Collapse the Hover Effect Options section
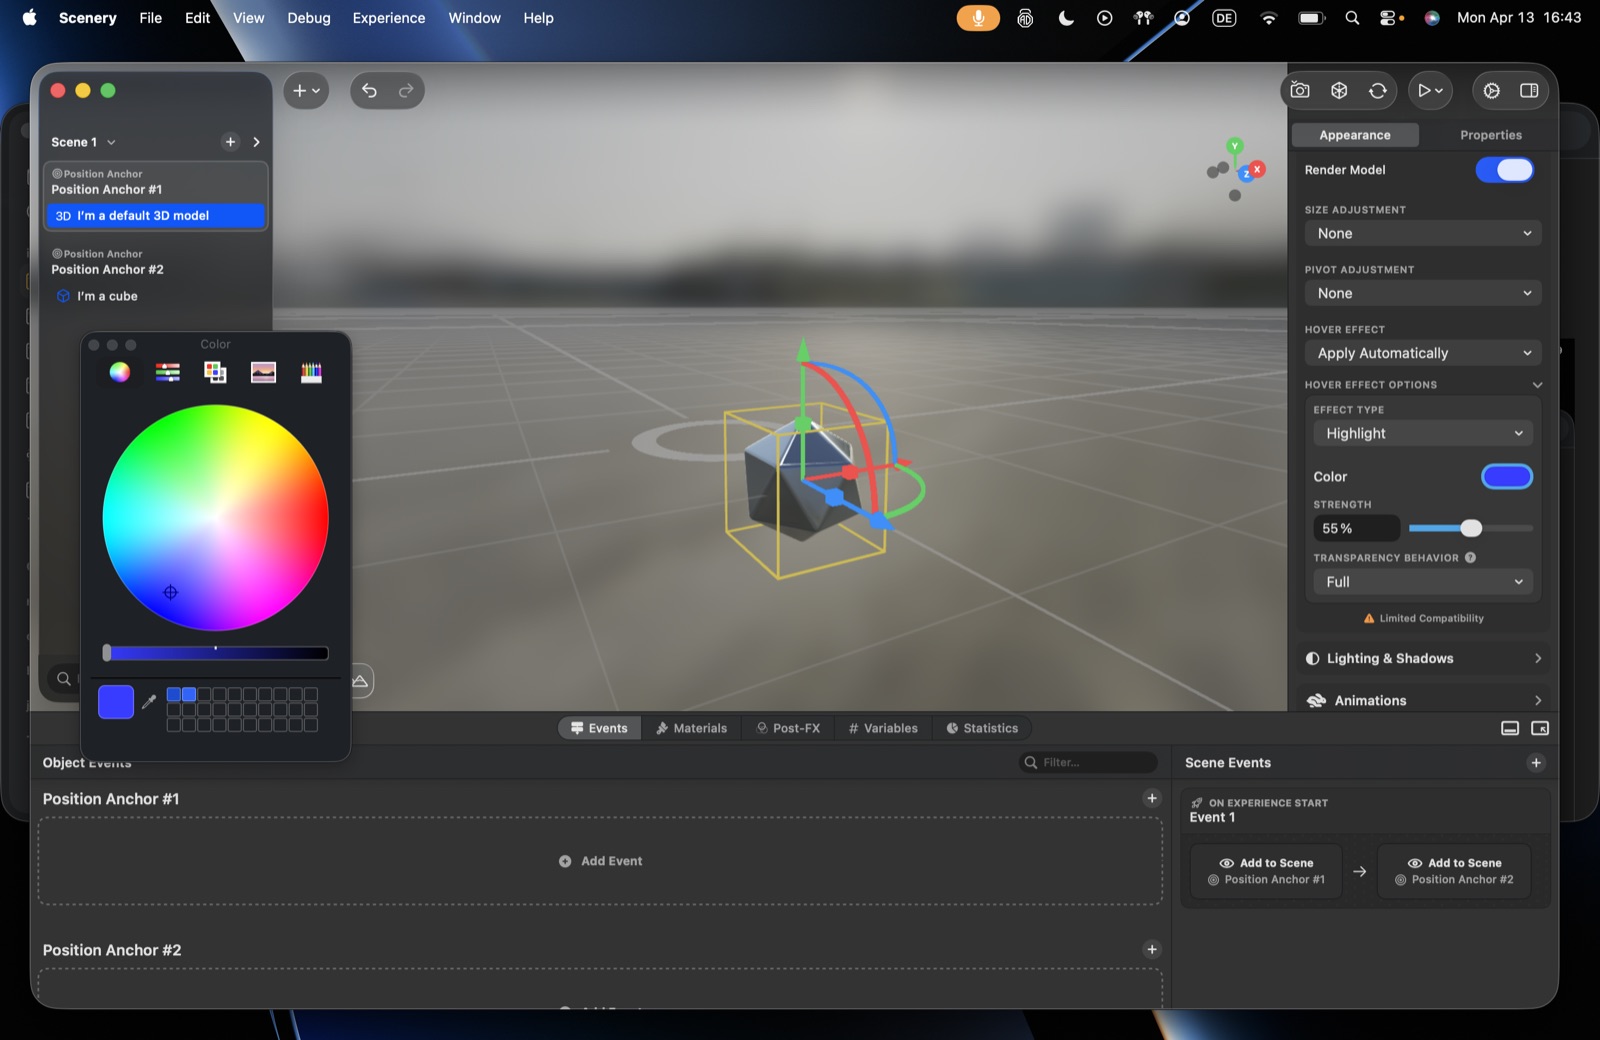This screenshot has width=1600, height=1040. (1537, 385)
